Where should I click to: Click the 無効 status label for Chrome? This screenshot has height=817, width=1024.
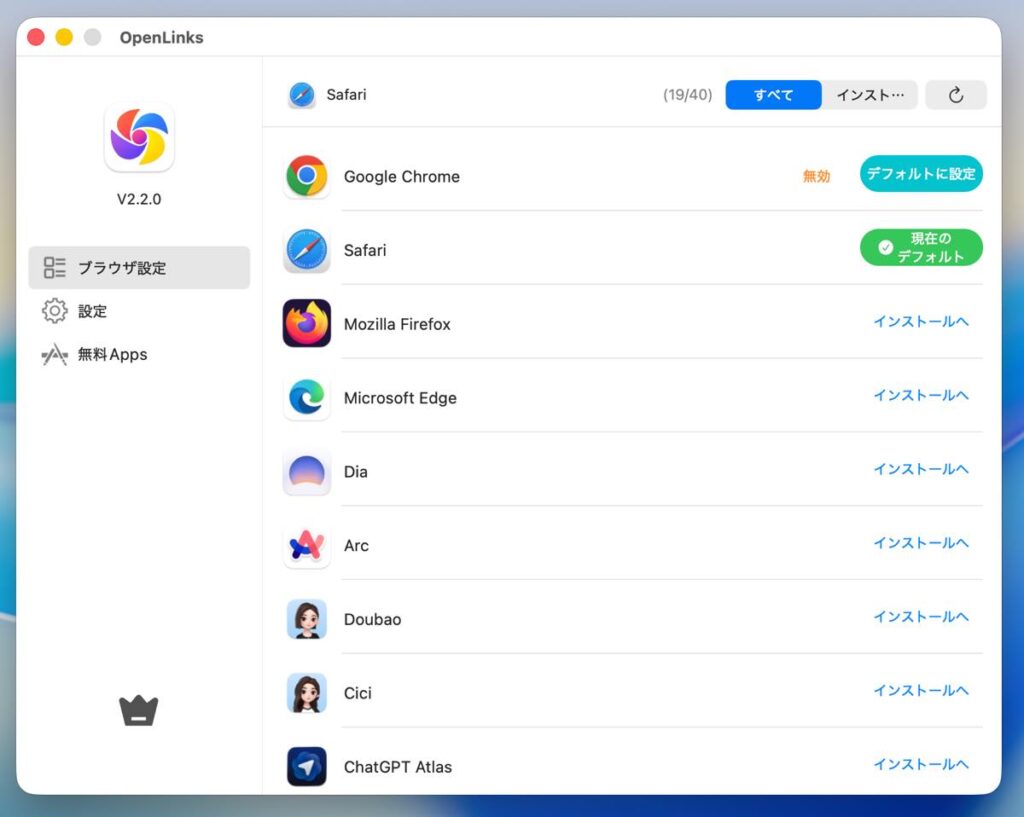[816, 176]
